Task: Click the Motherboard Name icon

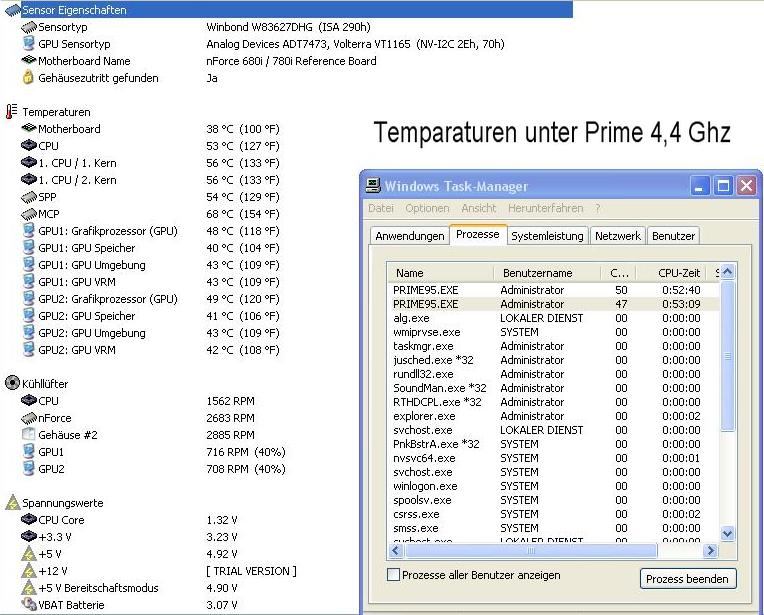Action: point(29,60)
